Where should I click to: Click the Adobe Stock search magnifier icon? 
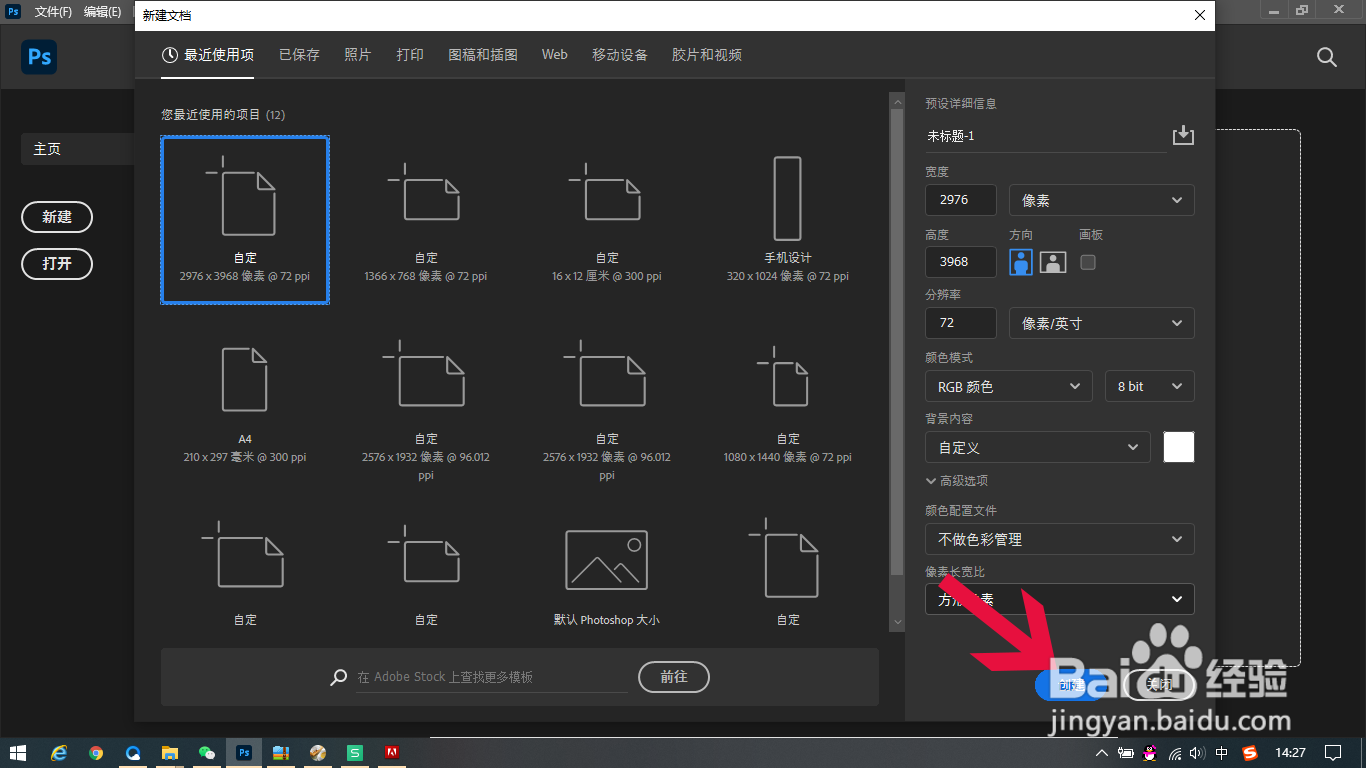(338, 677)
